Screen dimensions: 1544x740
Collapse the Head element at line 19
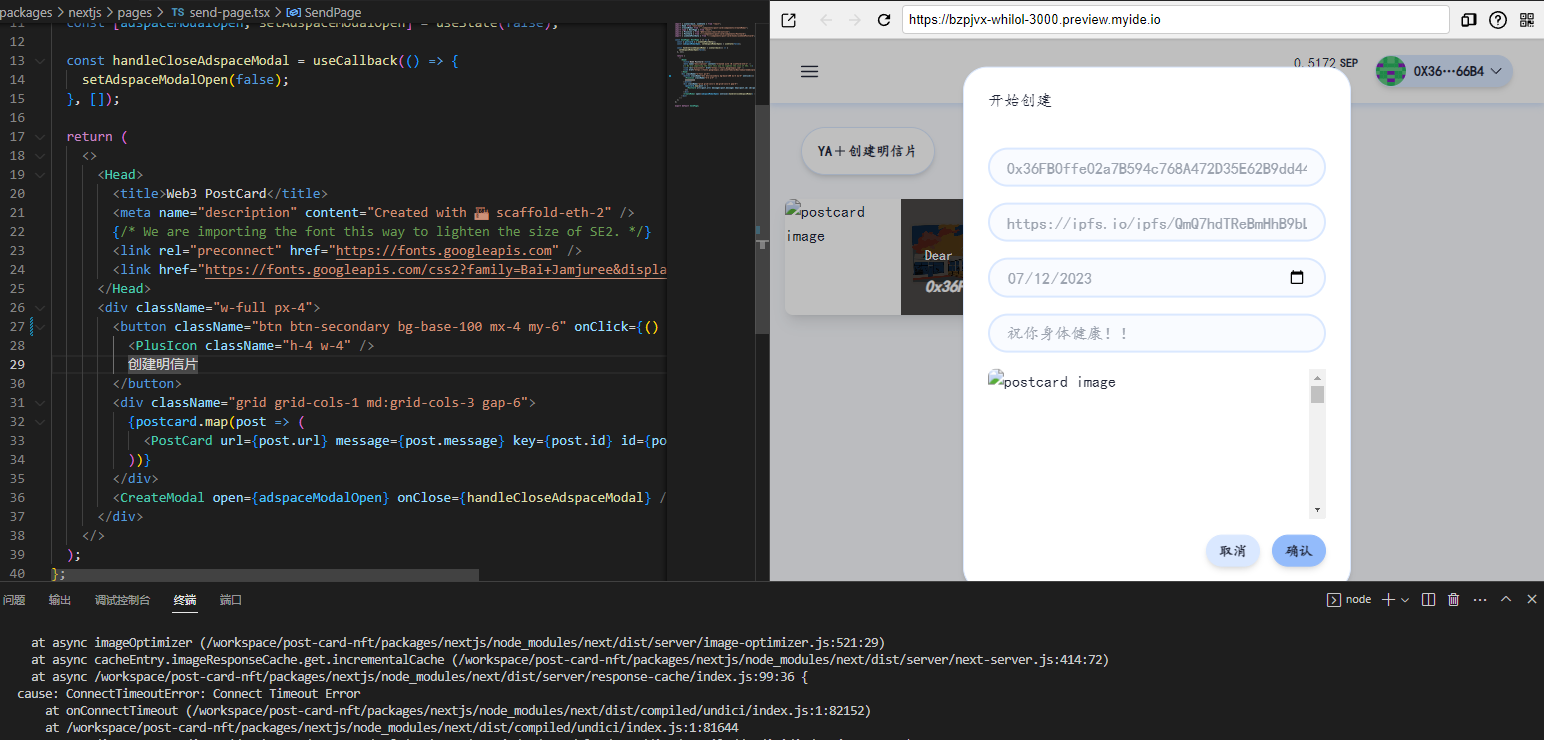click(40, 175)
